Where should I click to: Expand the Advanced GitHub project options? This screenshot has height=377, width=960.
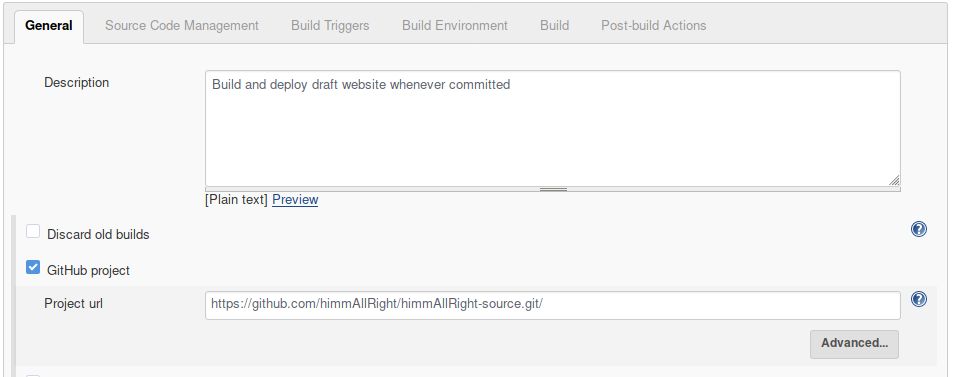[x=854, y=344]
